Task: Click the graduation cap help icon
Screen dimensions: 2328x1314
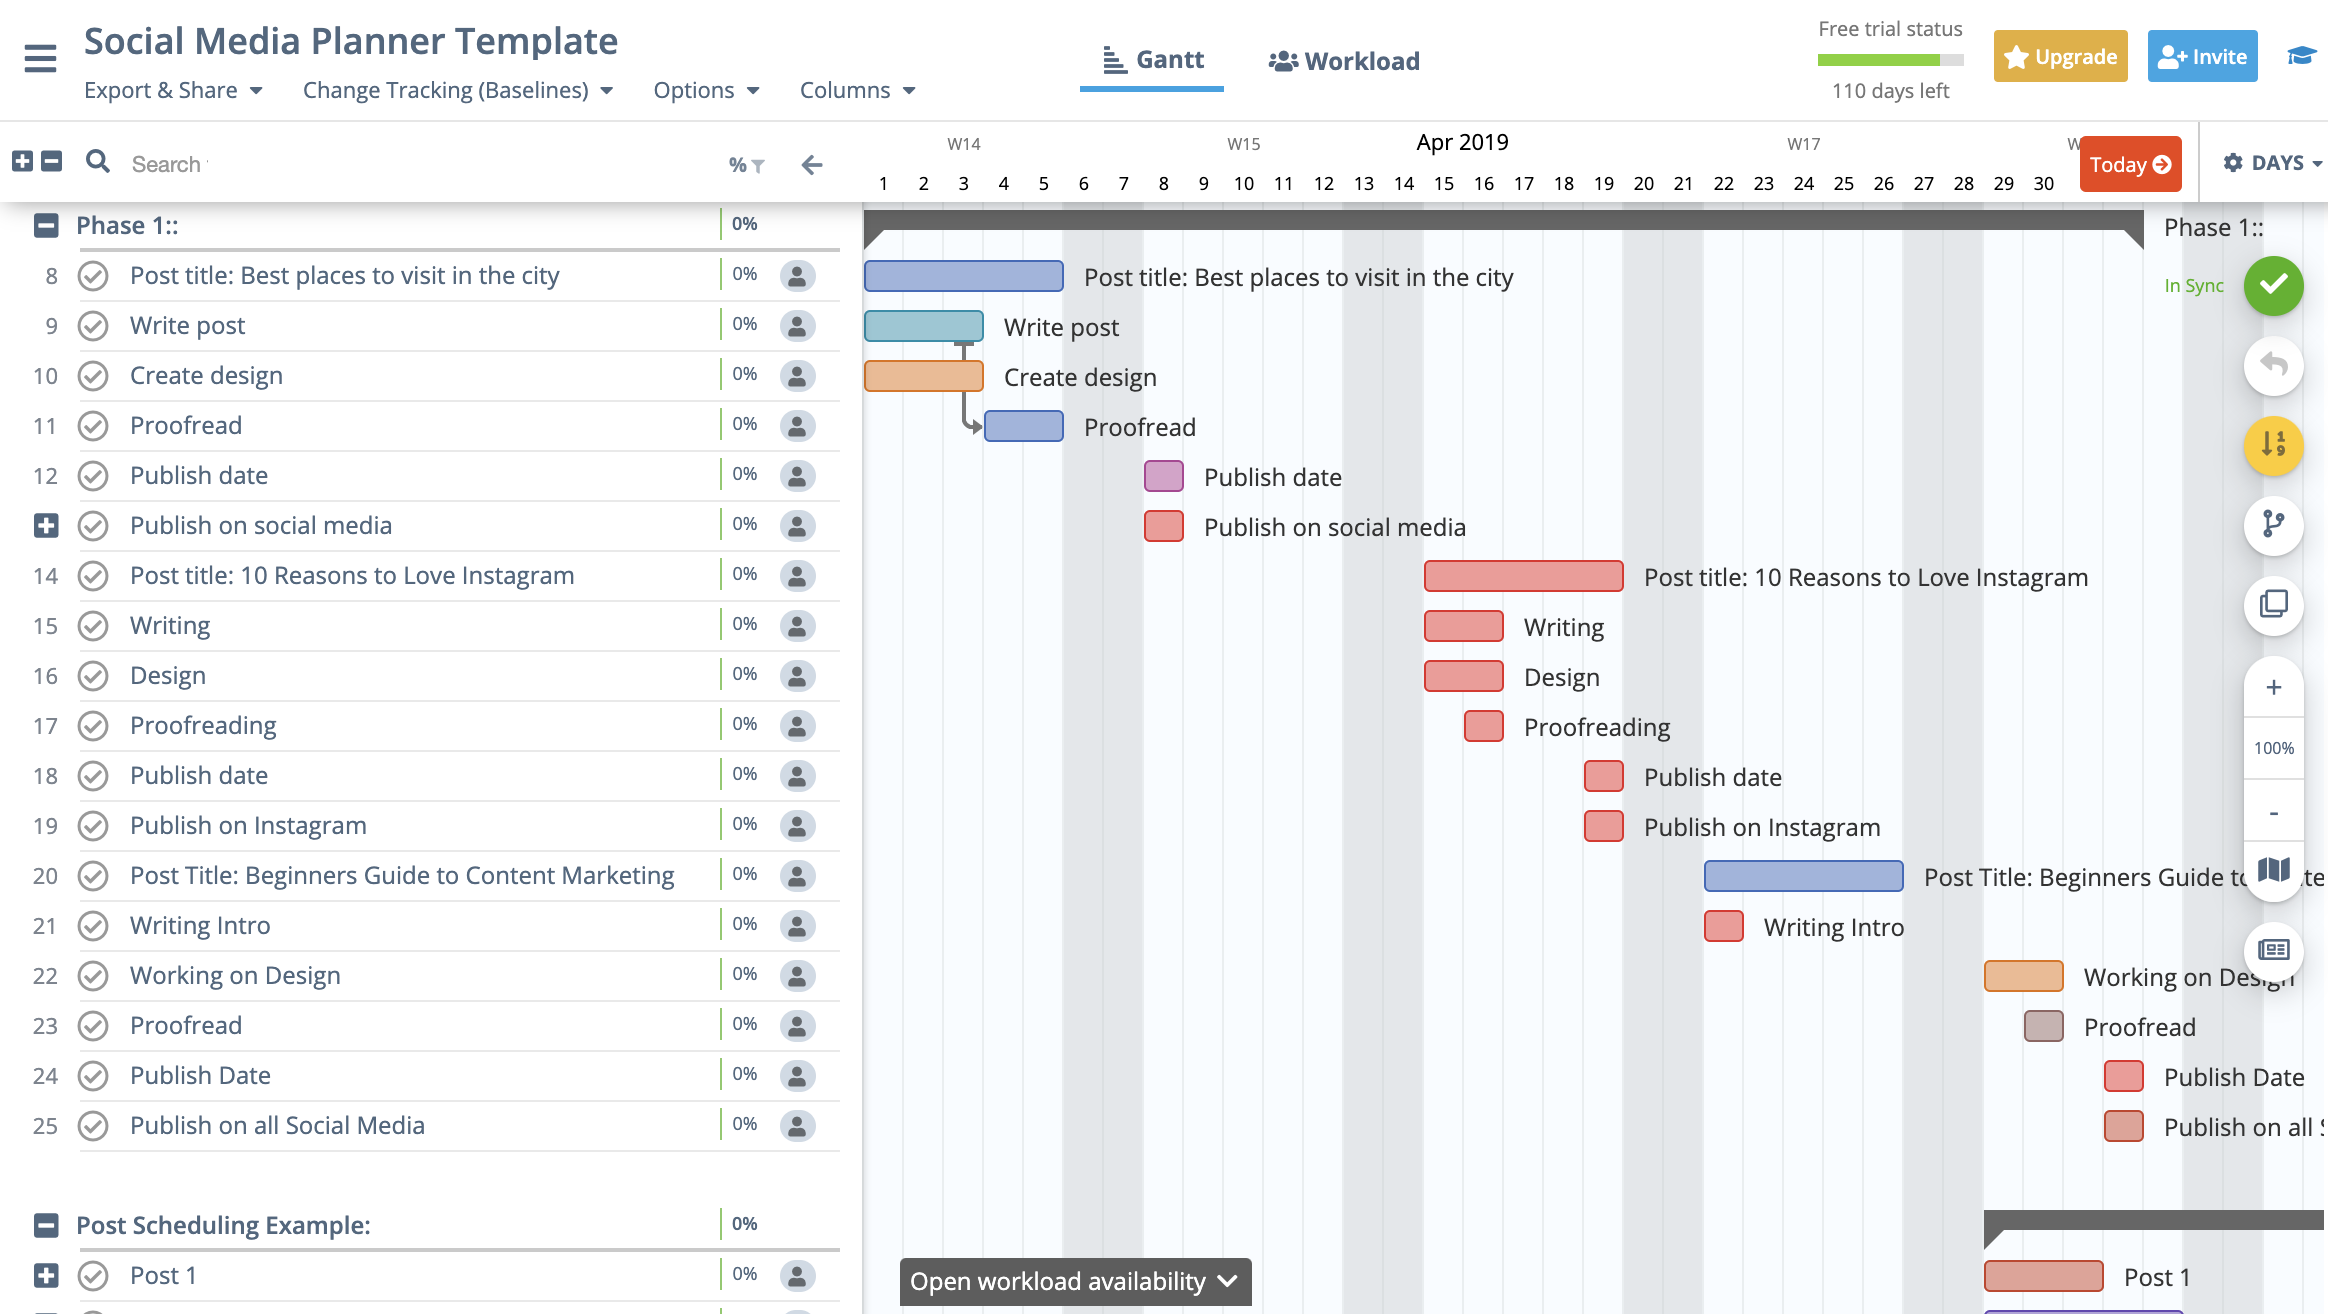Action: point(2301,56)
